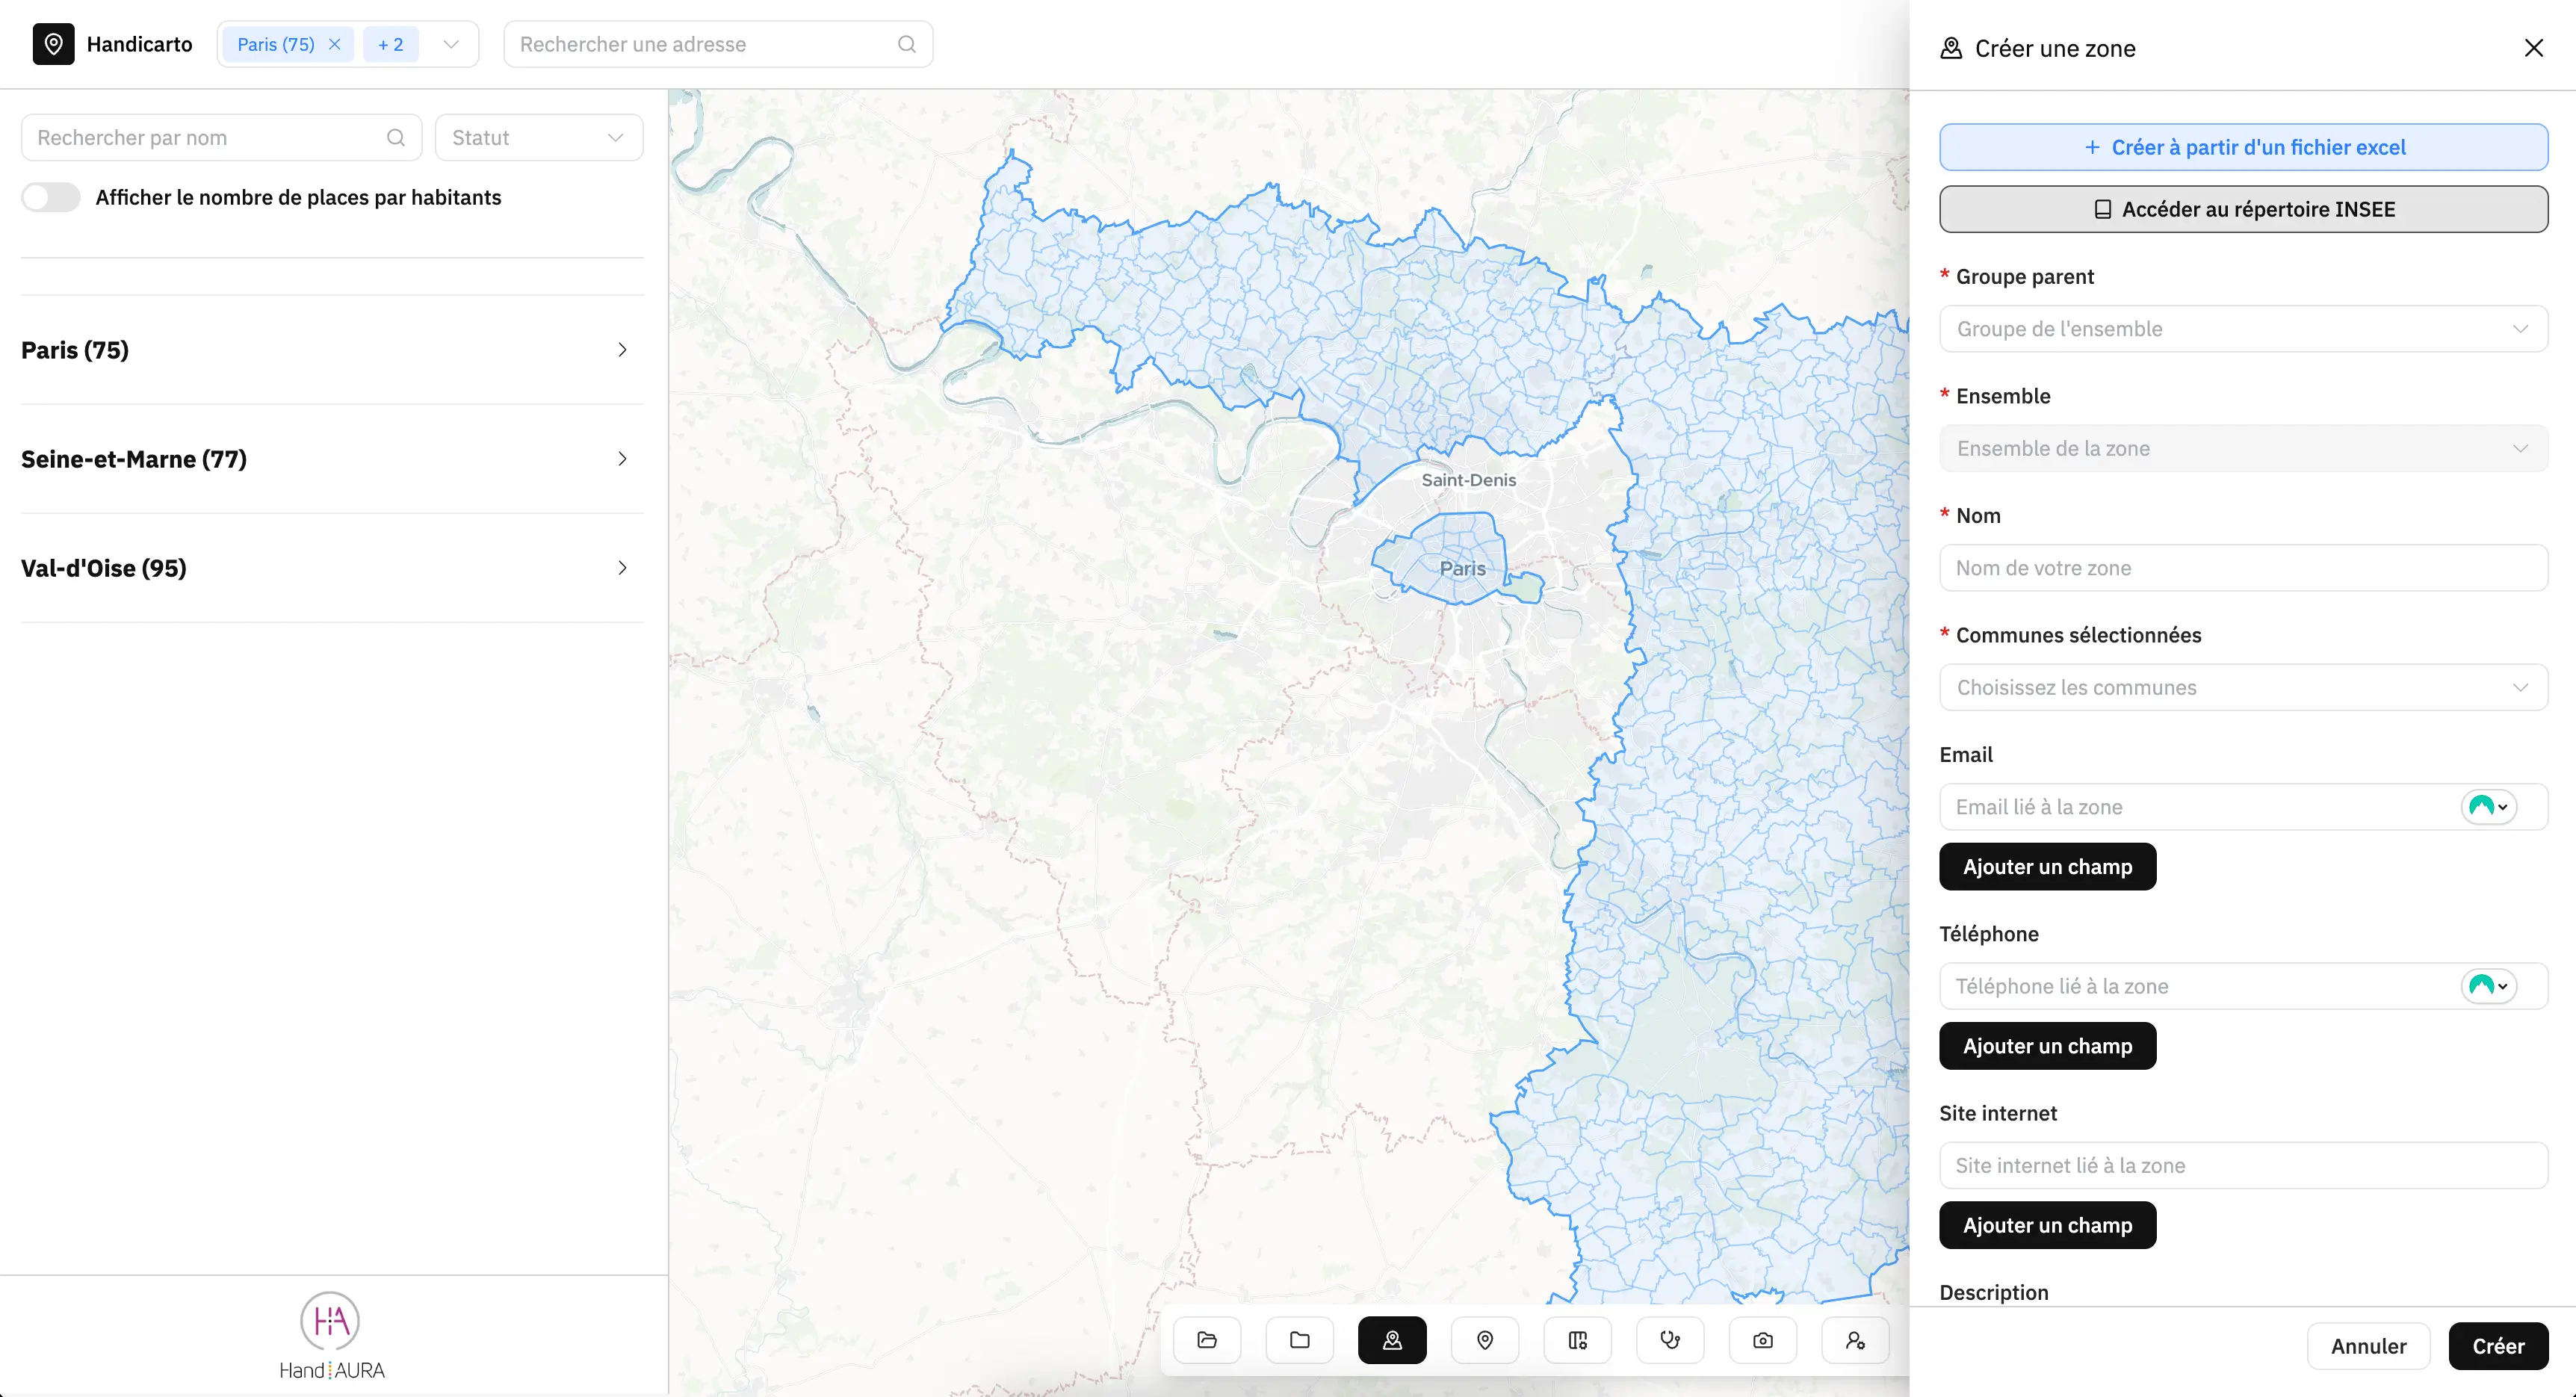The height and width of the screenshot is (1397, 2576).
Task: Click the Annuler button
Action: pyautogui.click(x=2367, y=1346)
